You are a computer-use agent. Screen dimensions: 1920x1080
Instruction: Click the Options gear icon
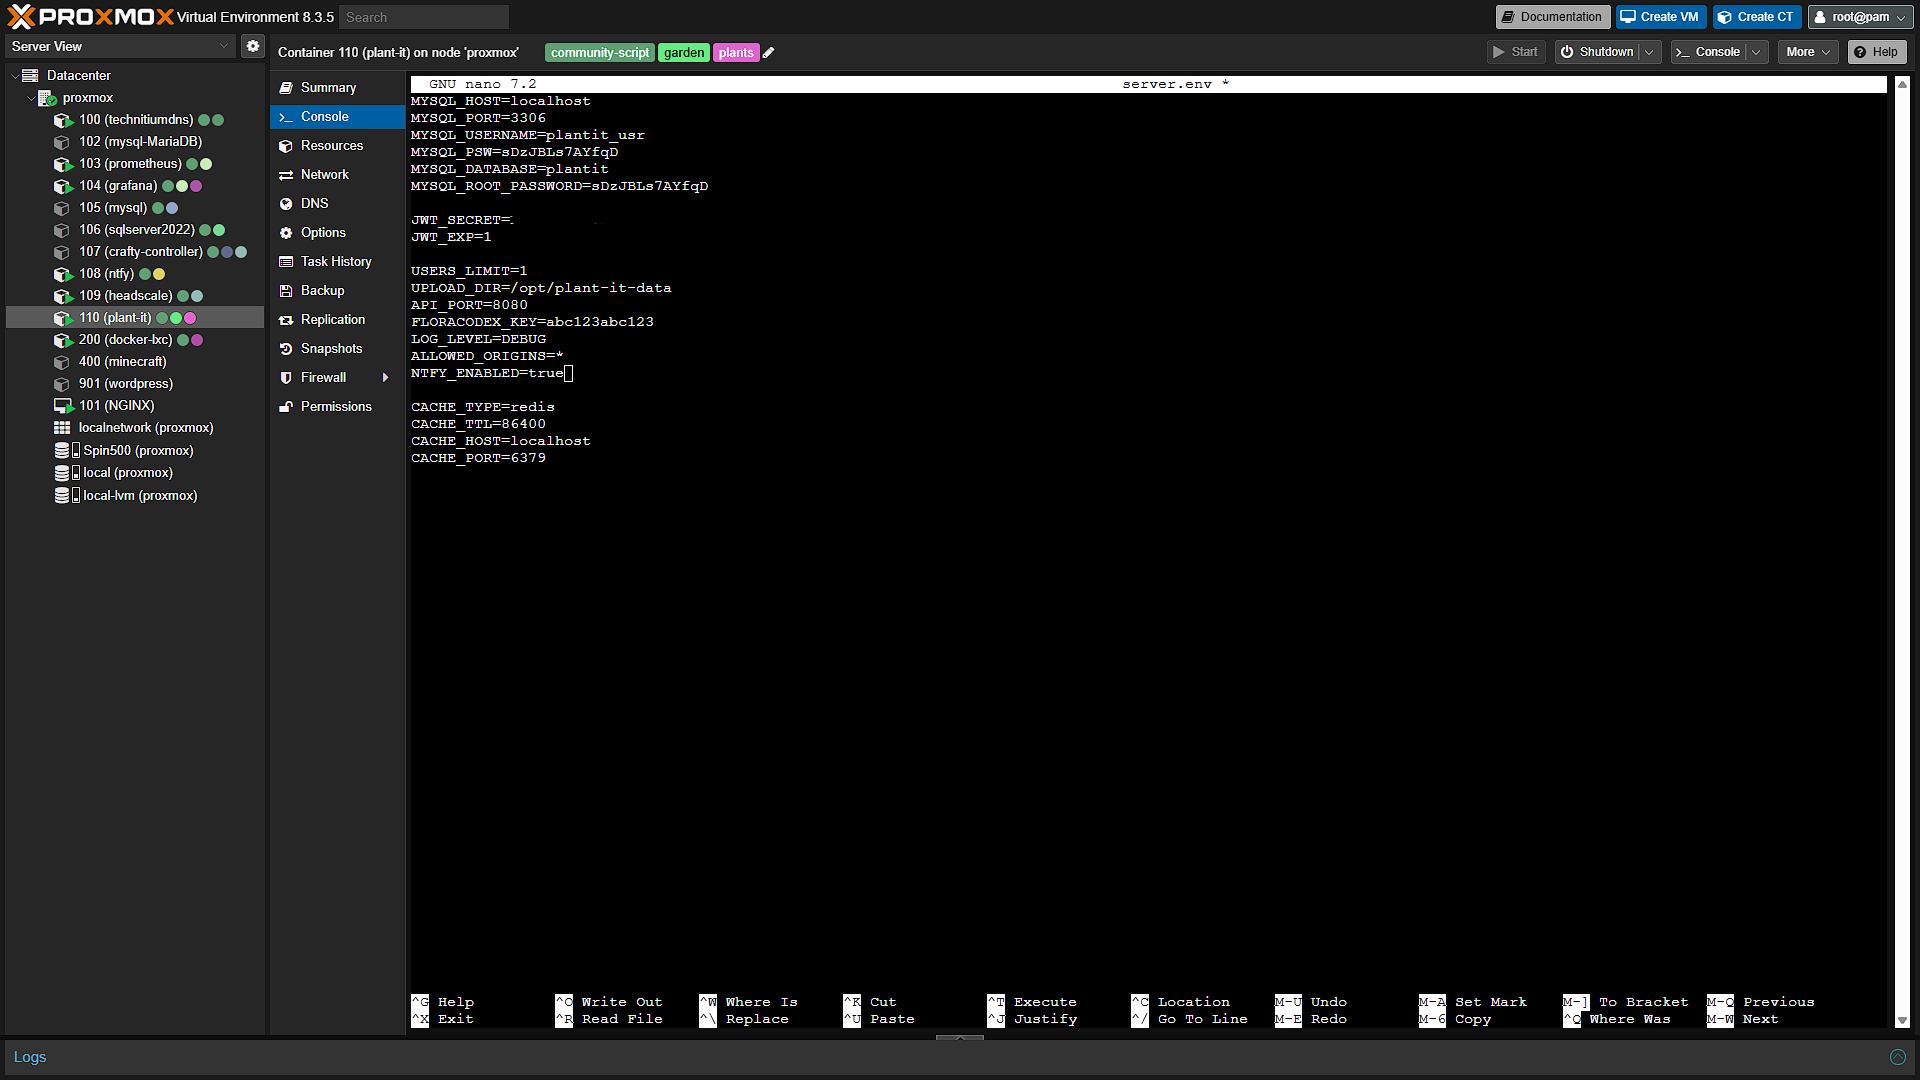pos(286,233)
